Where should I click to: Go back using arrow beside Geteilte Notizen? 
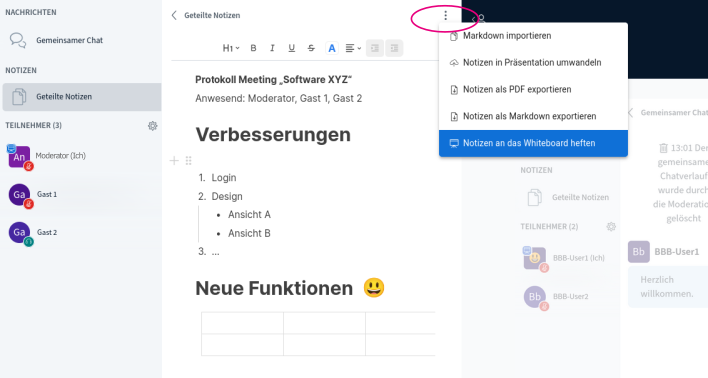[174, 15]
